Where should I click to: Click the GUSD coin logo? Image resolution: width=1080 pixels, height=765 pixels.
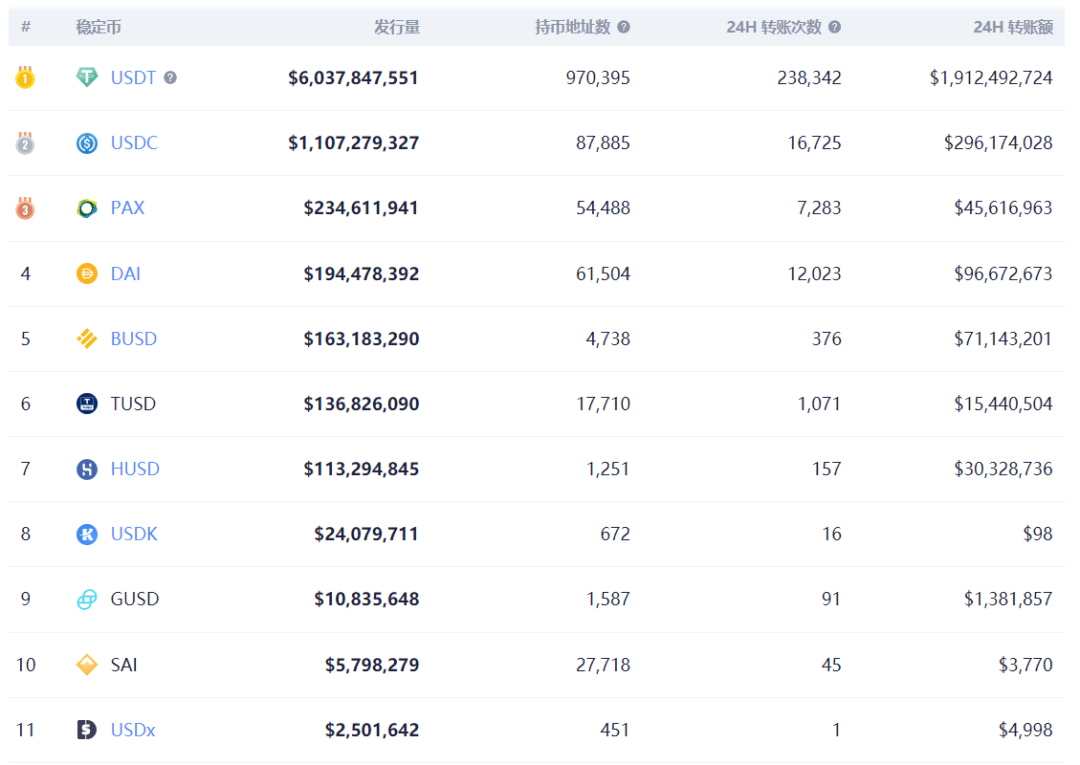click(87, 599)
